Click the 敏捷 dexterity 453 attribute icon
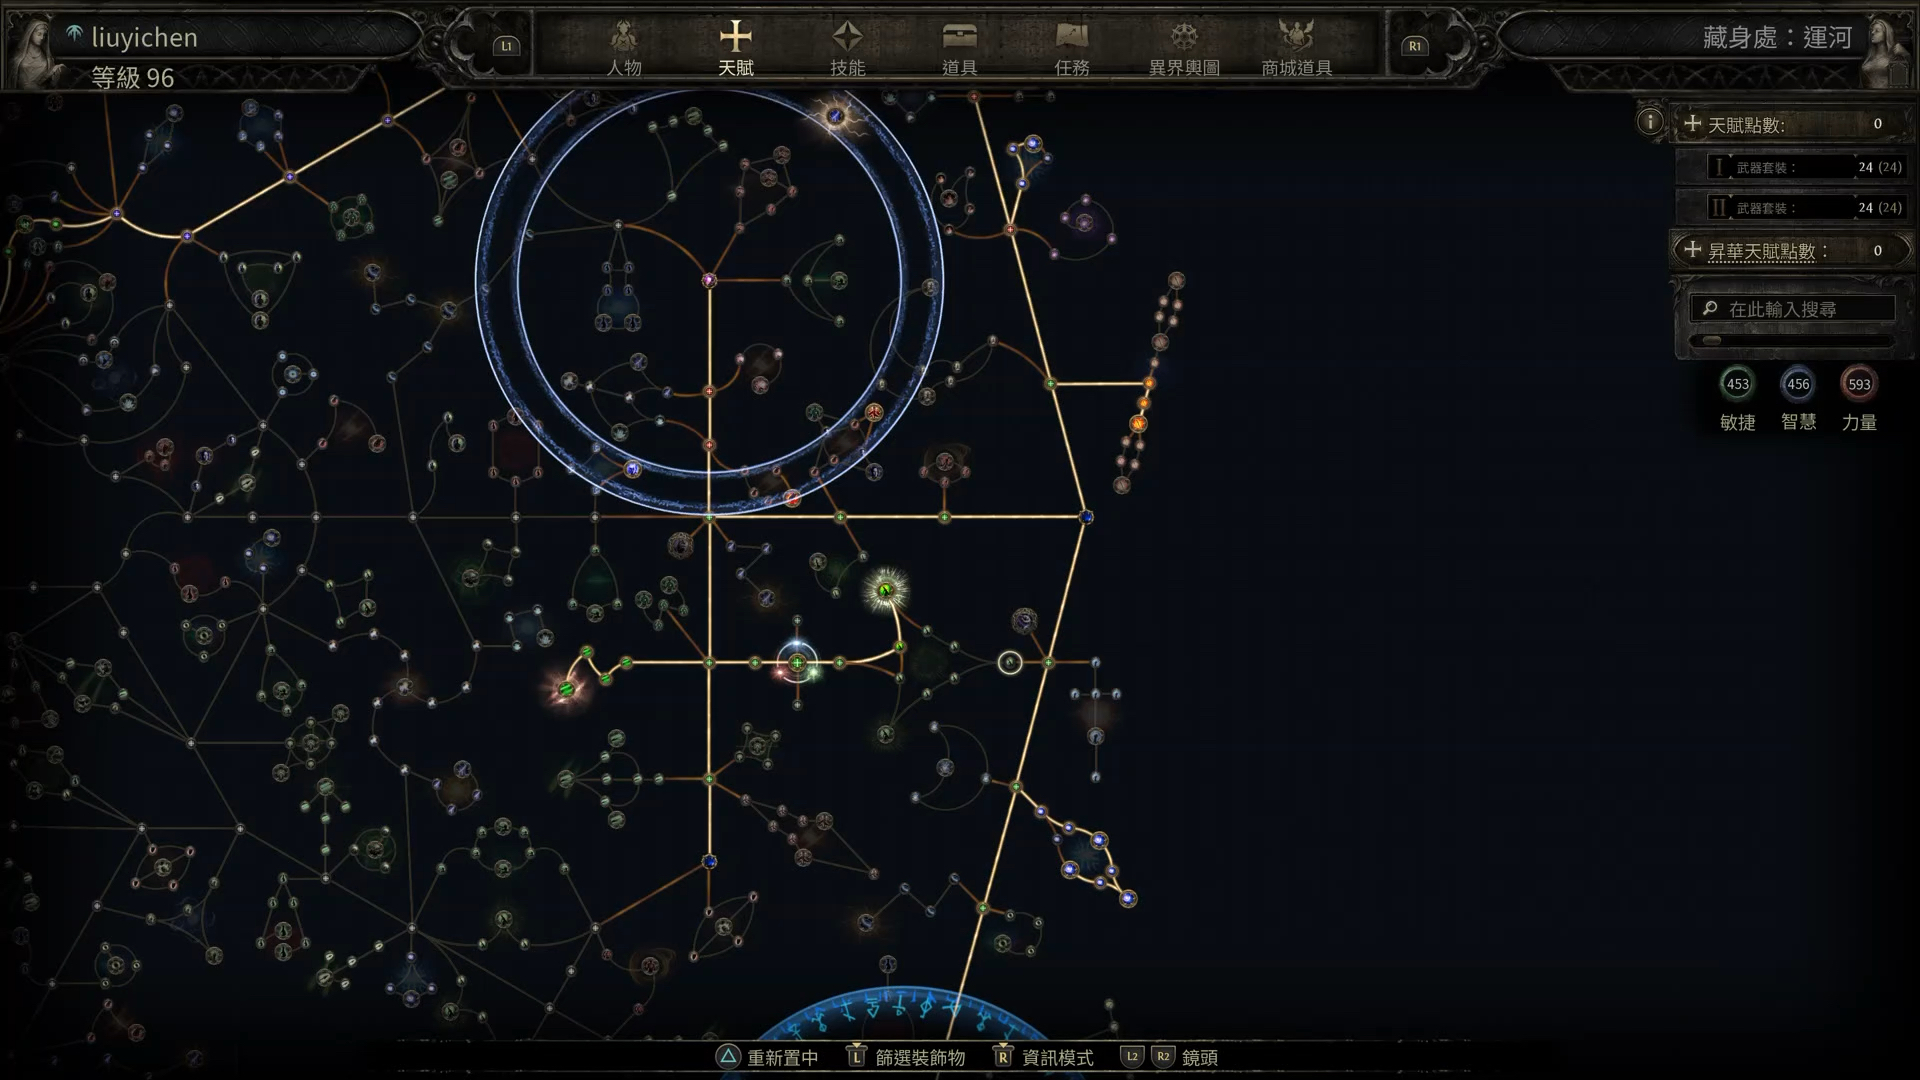The height and width of the screenshot is (1080, 1920). (x=1737, y=384)
